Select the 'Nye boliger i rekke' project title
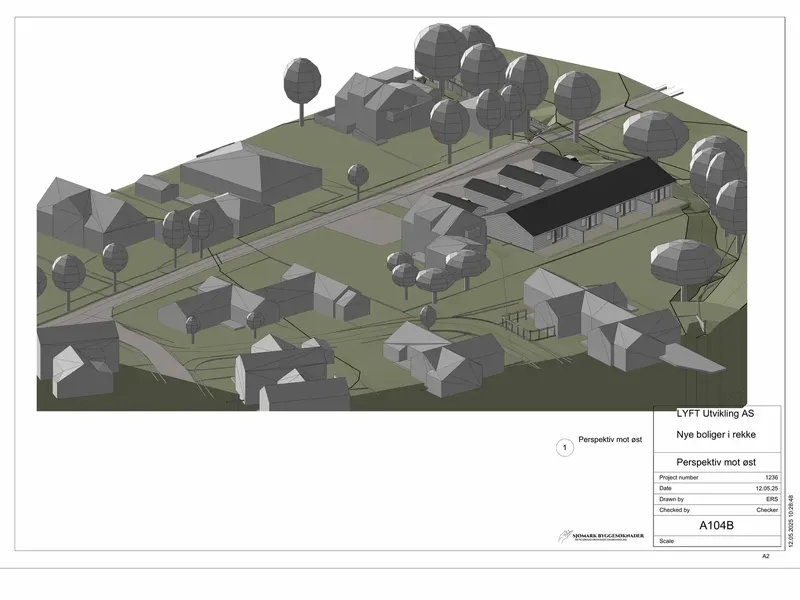The height and width of the screenshot is (600, 800). pyautogui.click(x=716, y=435)
